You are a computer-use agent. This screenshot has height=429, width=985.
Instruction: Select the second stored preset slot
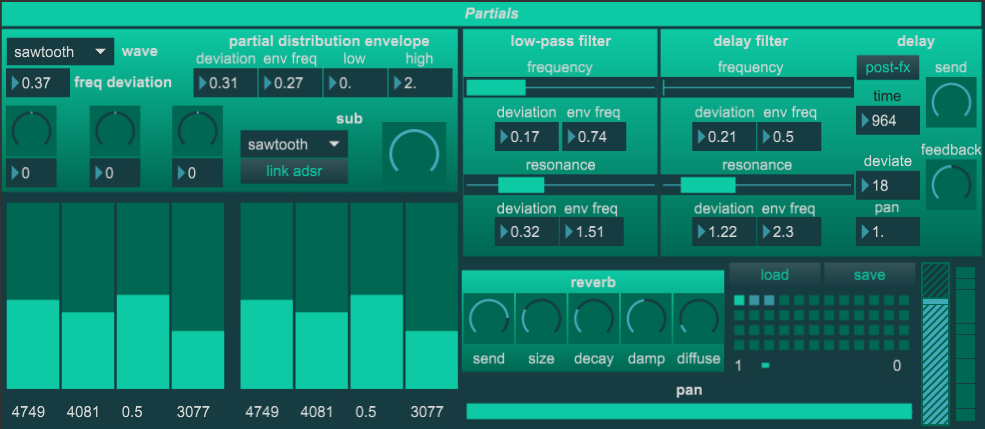pyautogui.click(x=754, y=300)
